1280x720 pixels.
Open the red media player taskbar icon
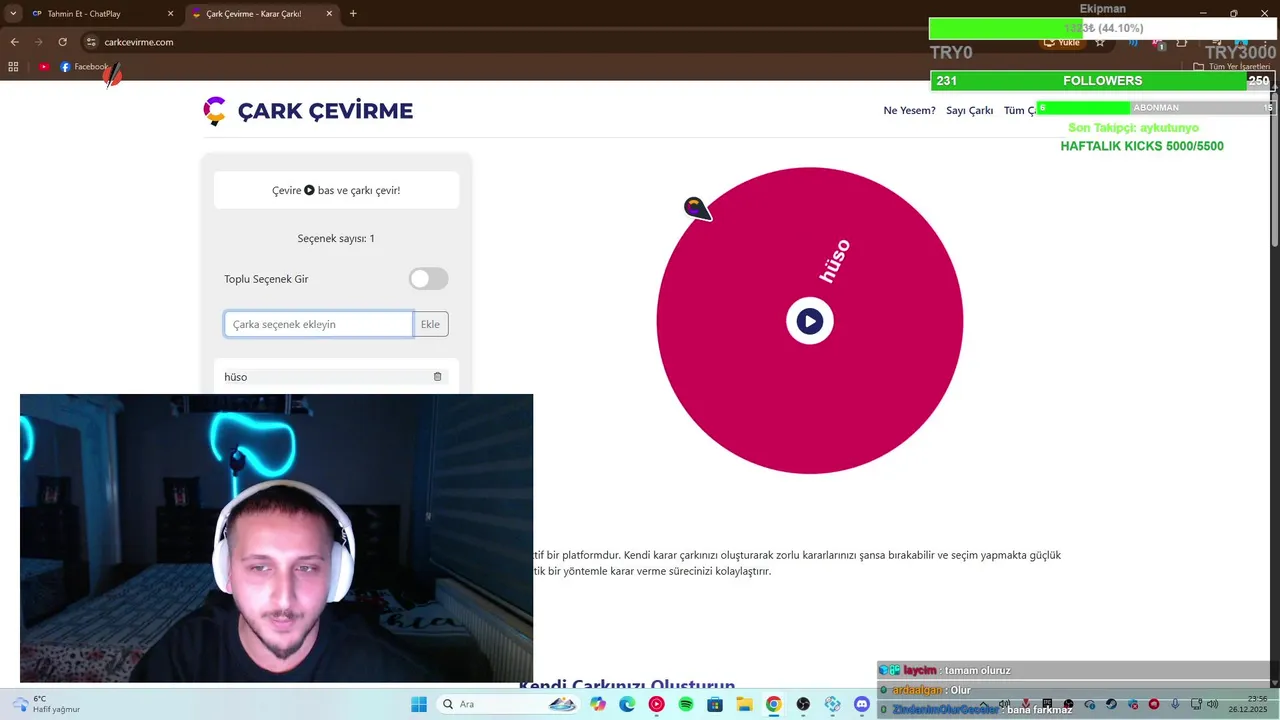point(656,704)
